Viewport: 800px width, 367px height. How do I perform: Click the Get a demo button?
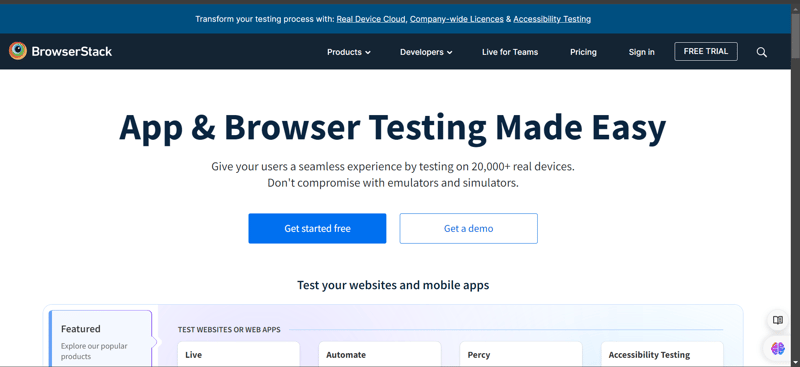[x=468, y=228]
